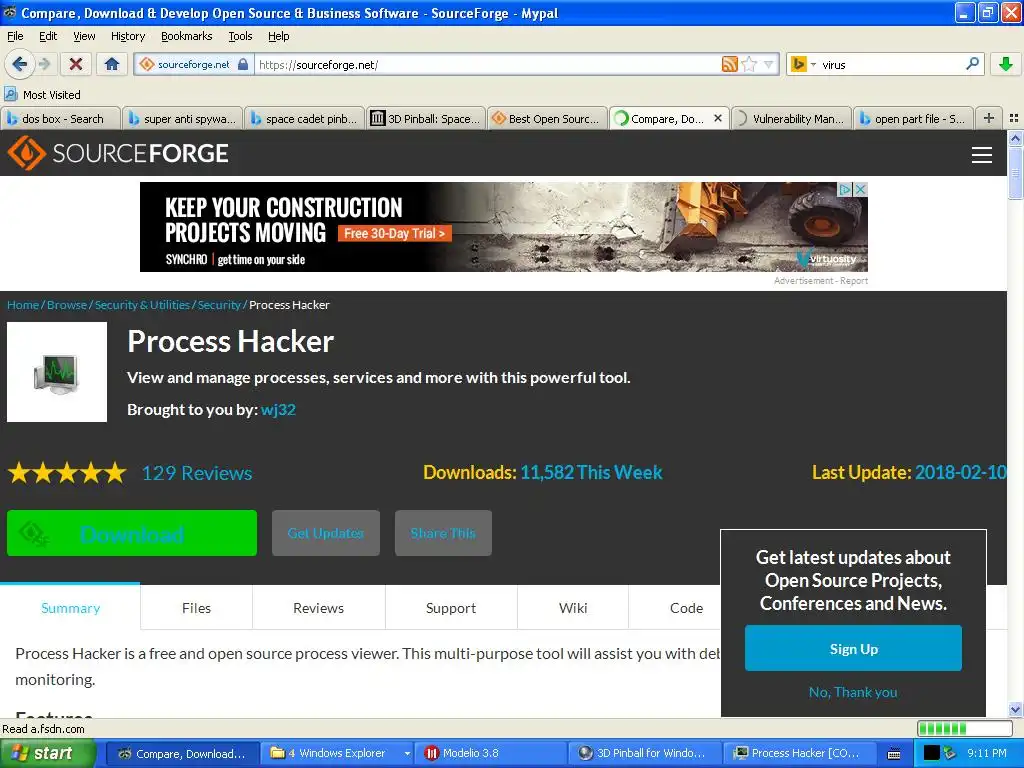Click the page scrollbar down arrow
Screen dimensions: 1024x768
click(1015, 709)
